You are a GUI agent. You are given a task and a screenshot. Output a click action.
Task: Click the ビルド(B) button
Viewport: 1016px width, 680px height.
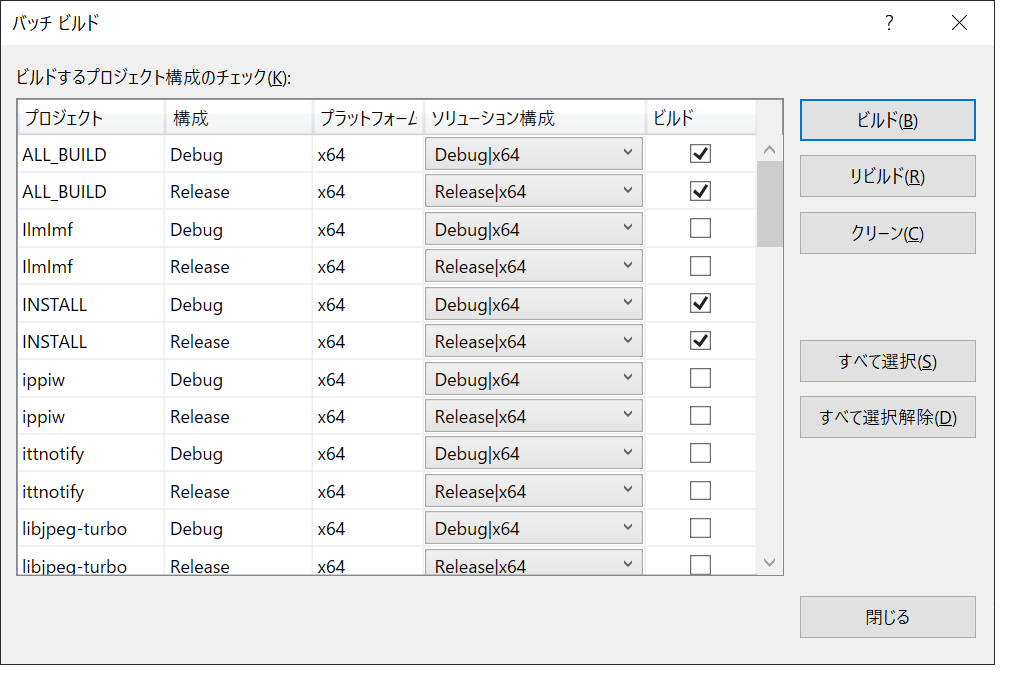click(x=887, y=119)
